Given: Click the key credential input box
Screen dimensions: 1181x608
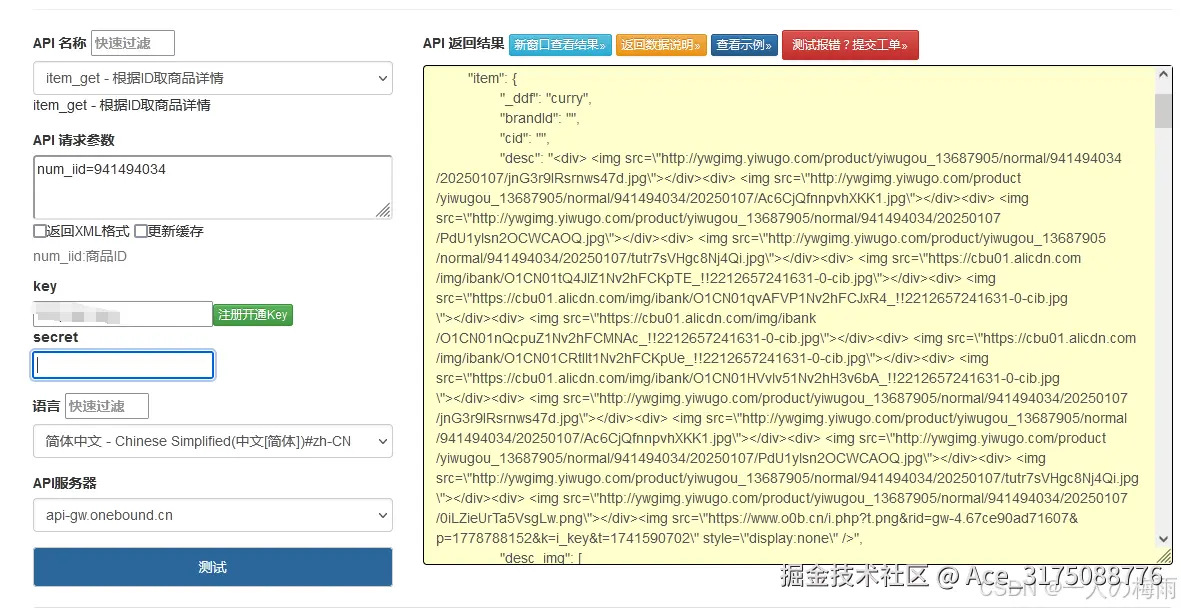Looking at the screenshot, I should pos(120,314).
